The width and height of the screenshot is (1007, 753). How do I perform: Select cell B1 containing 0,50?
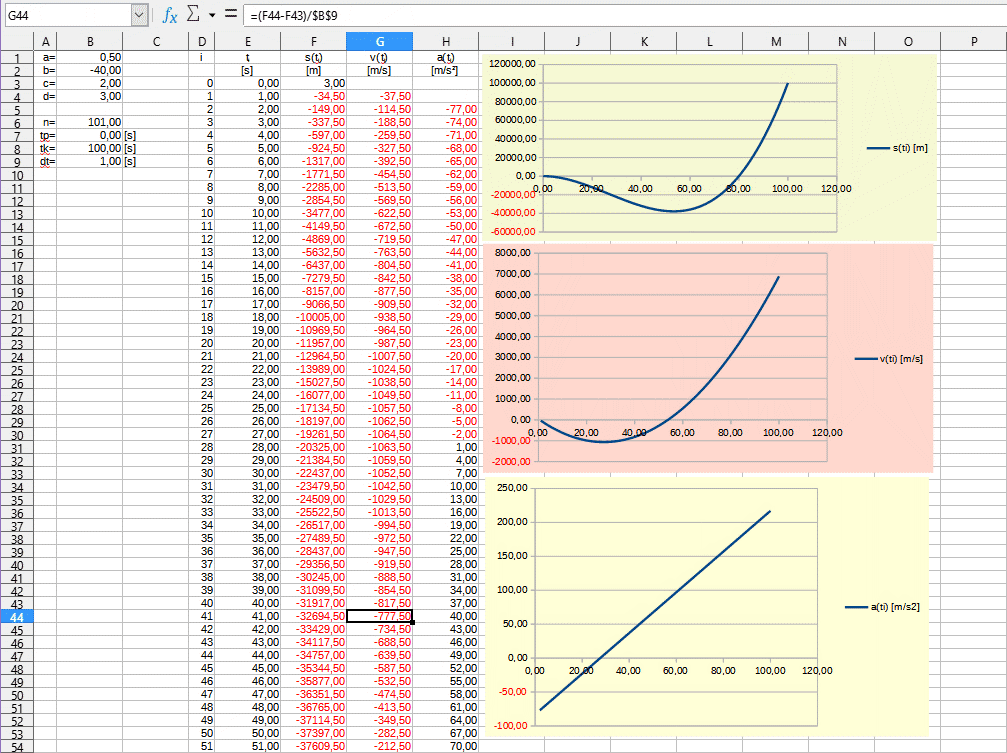click(90, 58)
